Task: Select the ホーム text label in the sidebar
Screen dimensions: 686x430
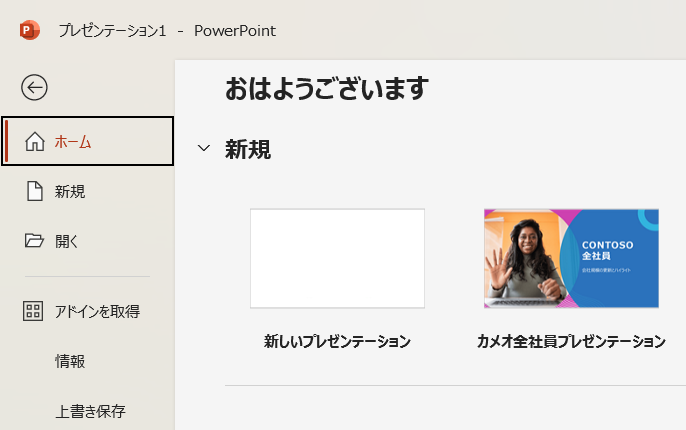Action: point(73,142)
